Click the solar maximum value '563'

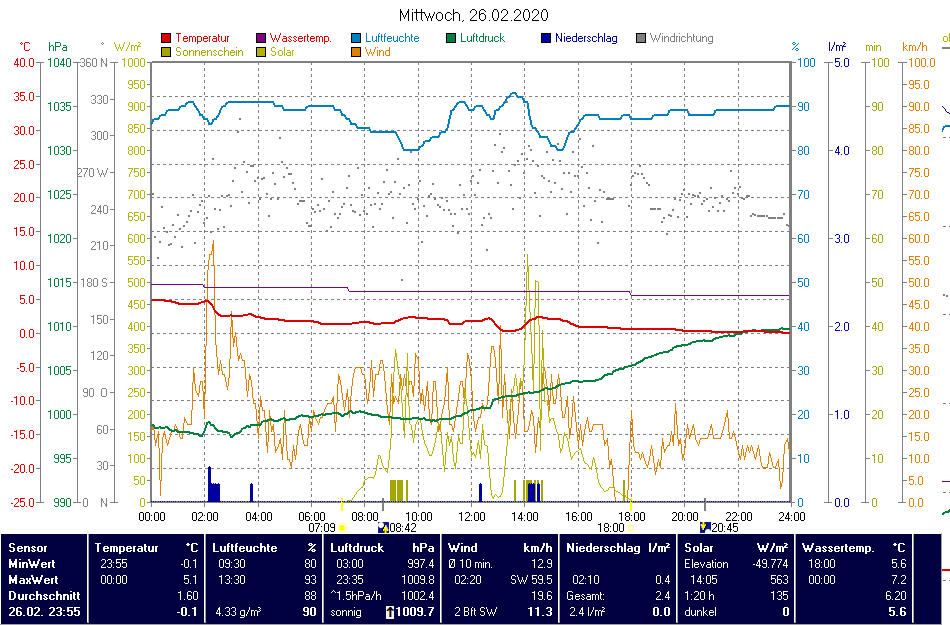tap(779, 580)
